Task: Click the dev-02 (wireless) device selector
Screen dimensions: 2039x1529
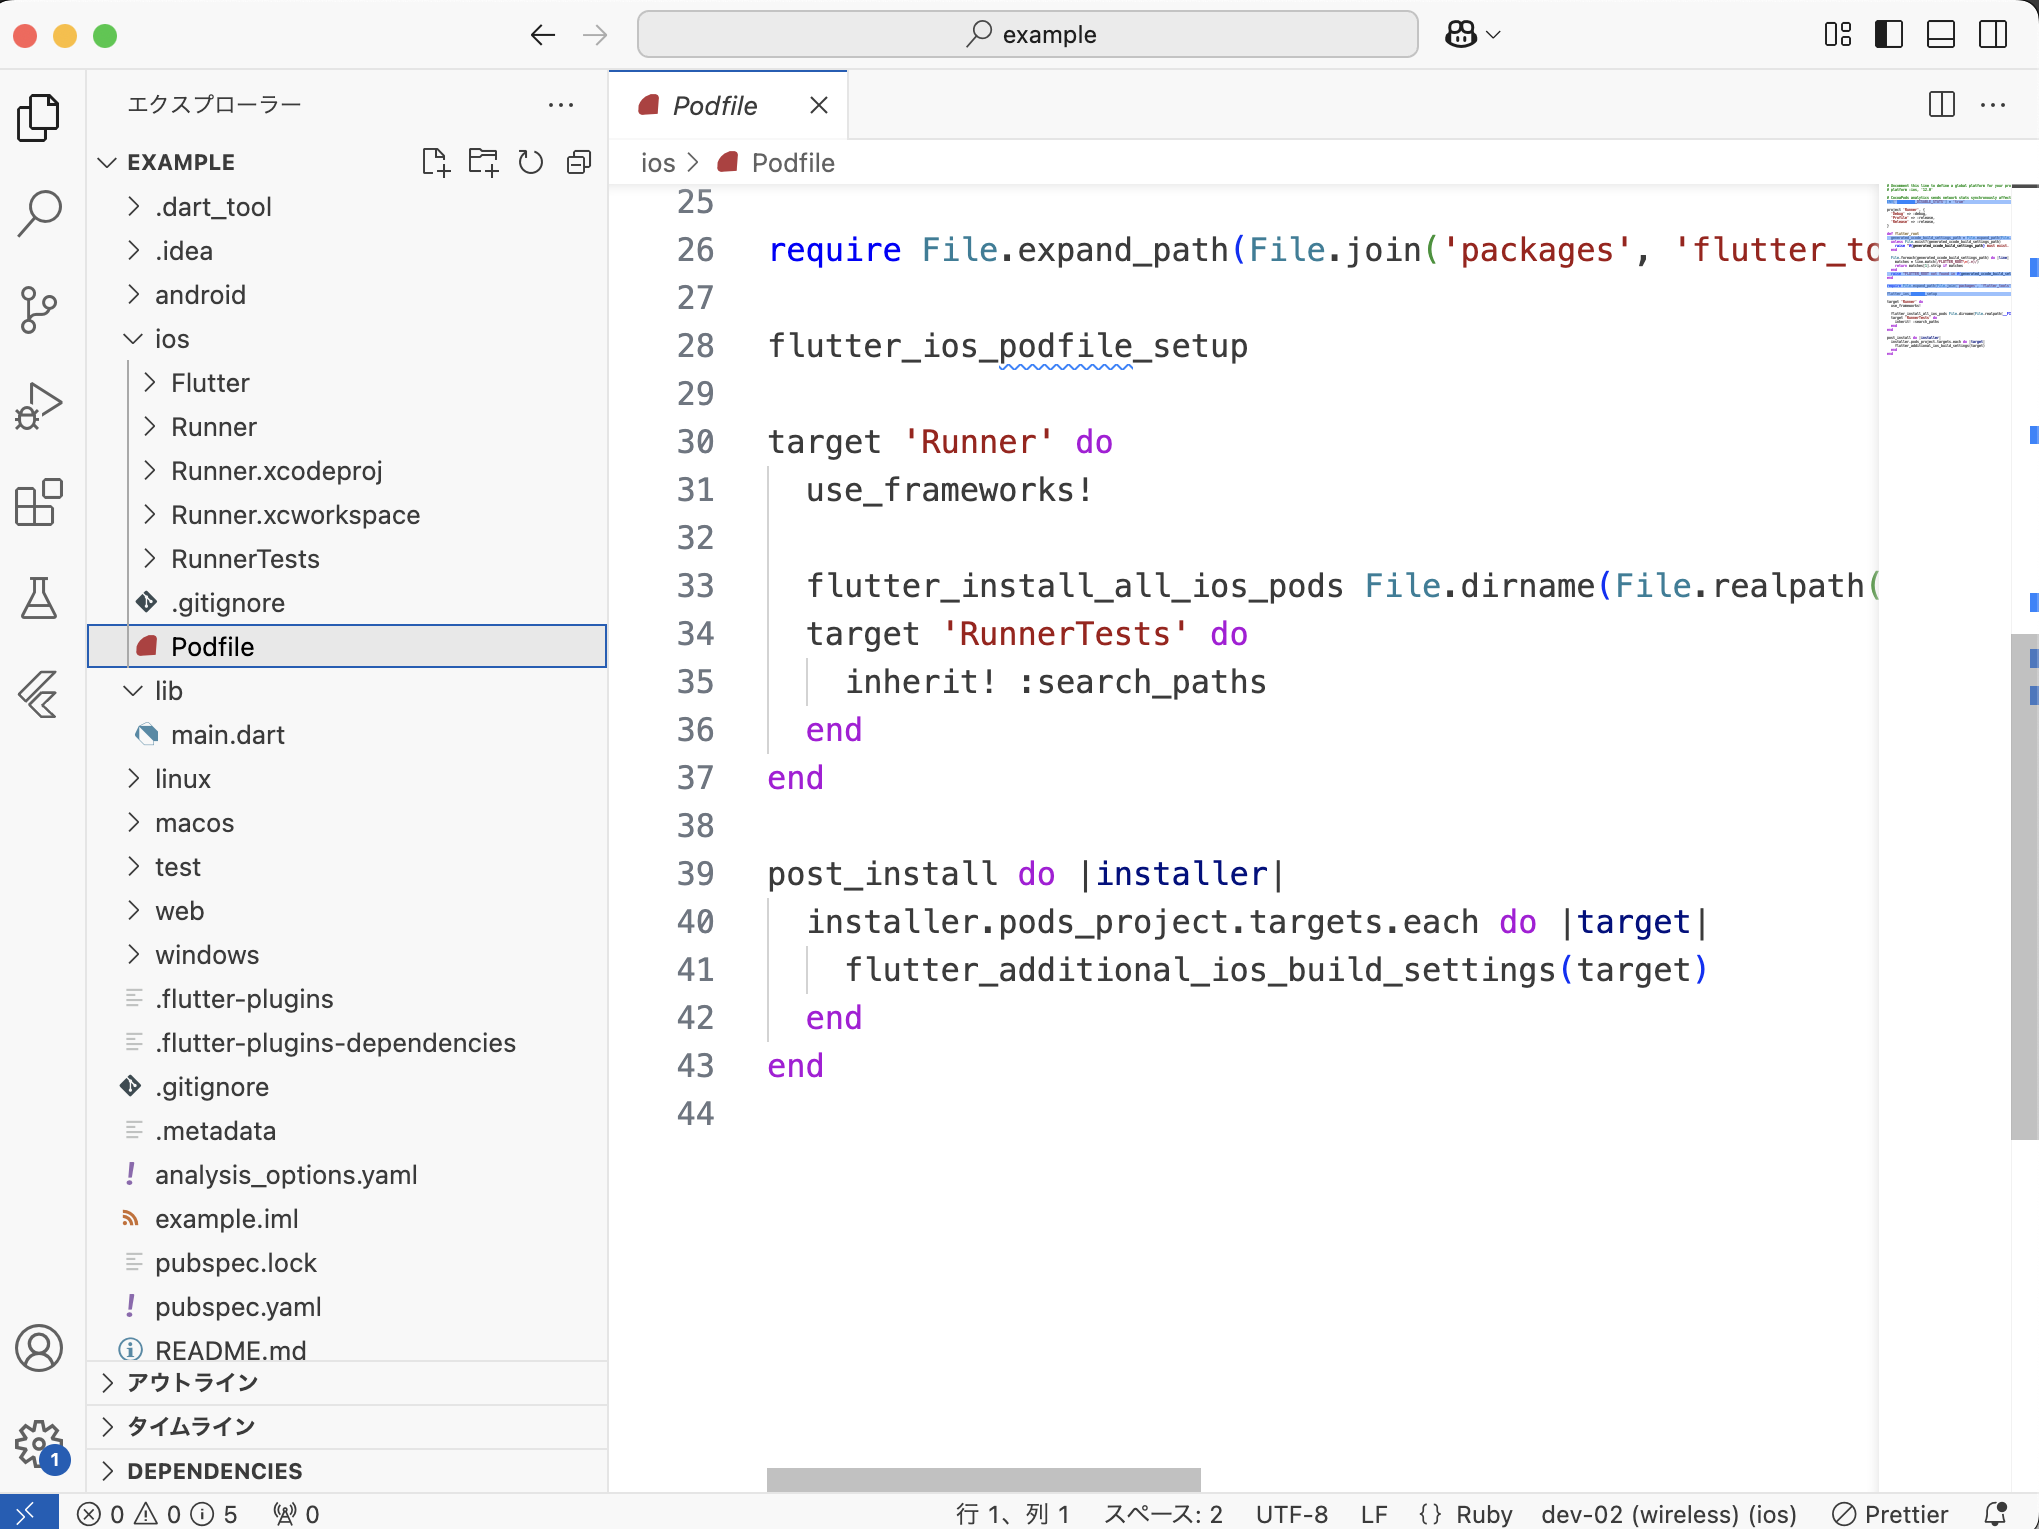Action: point(1668,1514)
